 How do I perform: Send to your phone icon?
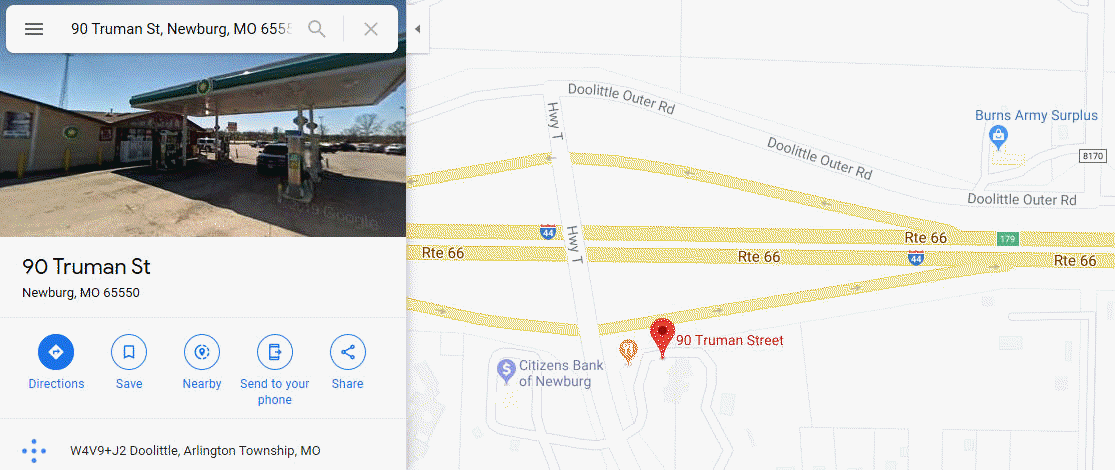pos(274,352)
